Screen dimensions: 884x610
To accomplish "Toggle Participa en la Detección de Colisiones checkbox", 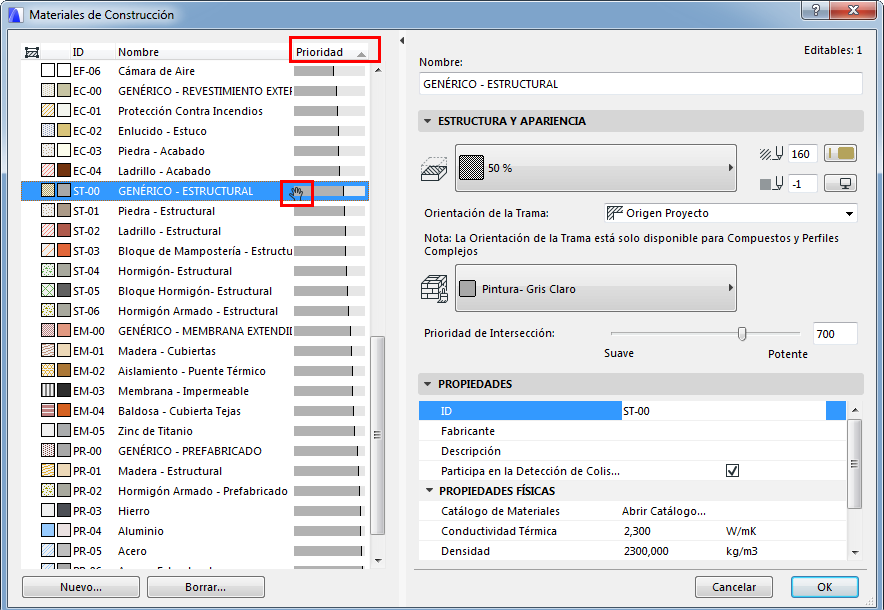I will pyautogui.click(x=732, y=470).
